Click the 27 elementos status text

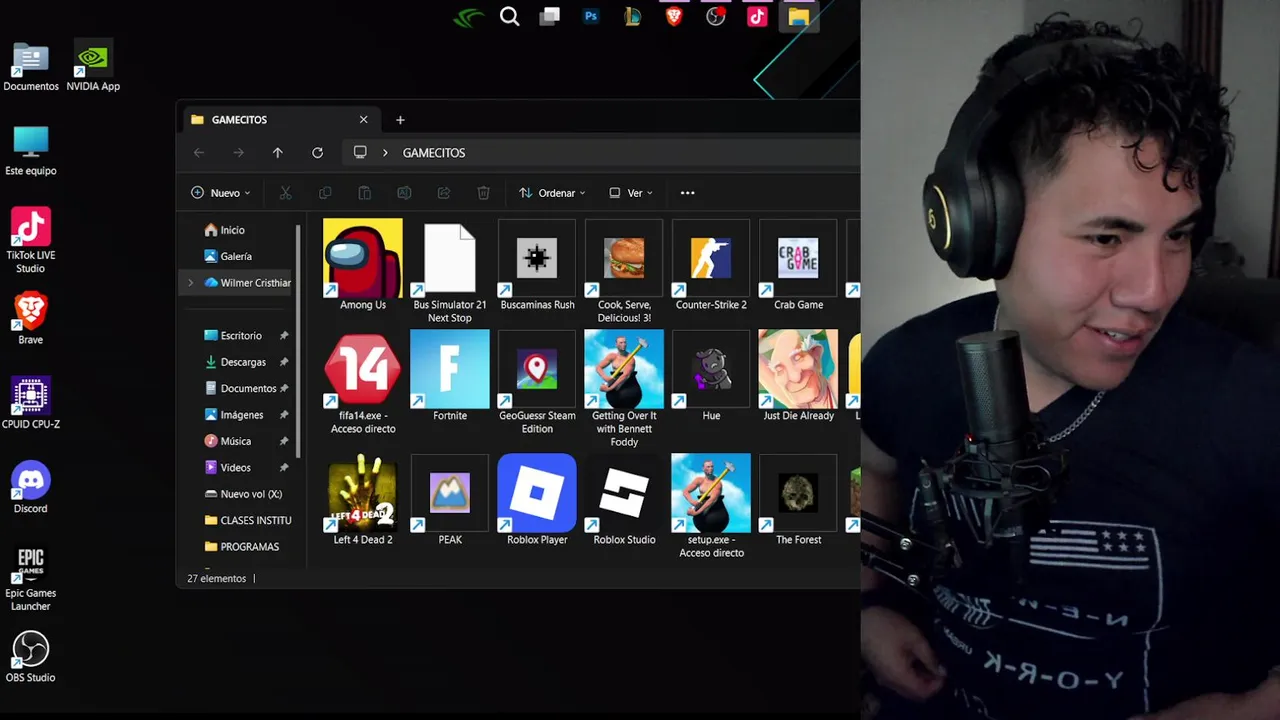pos(217,579)
